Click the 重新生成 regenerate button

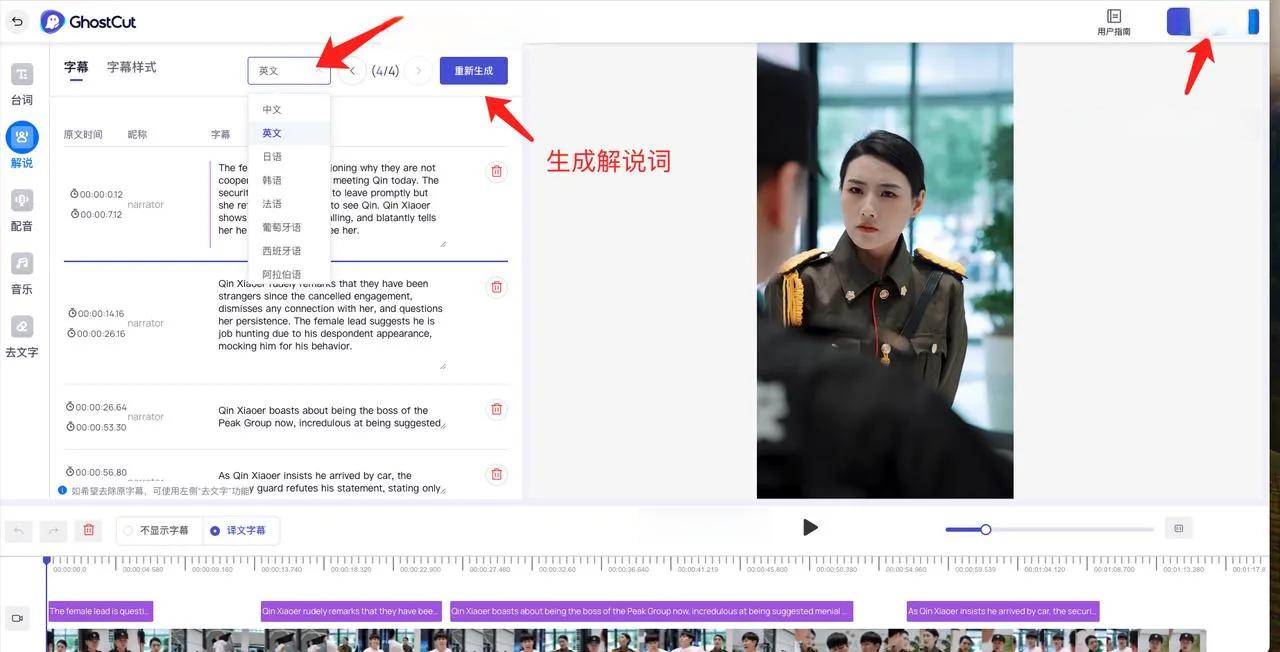[x=473, y=70]
